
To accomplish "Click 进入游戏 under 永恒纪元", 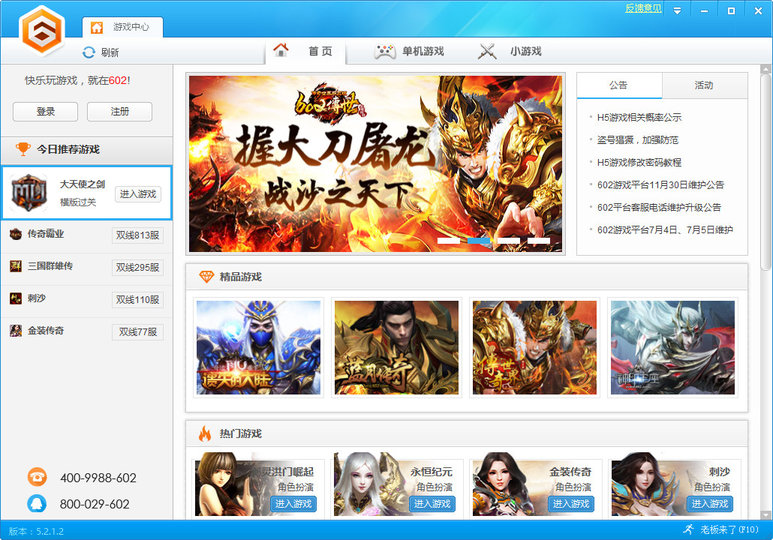I will (x=432, y=503).
